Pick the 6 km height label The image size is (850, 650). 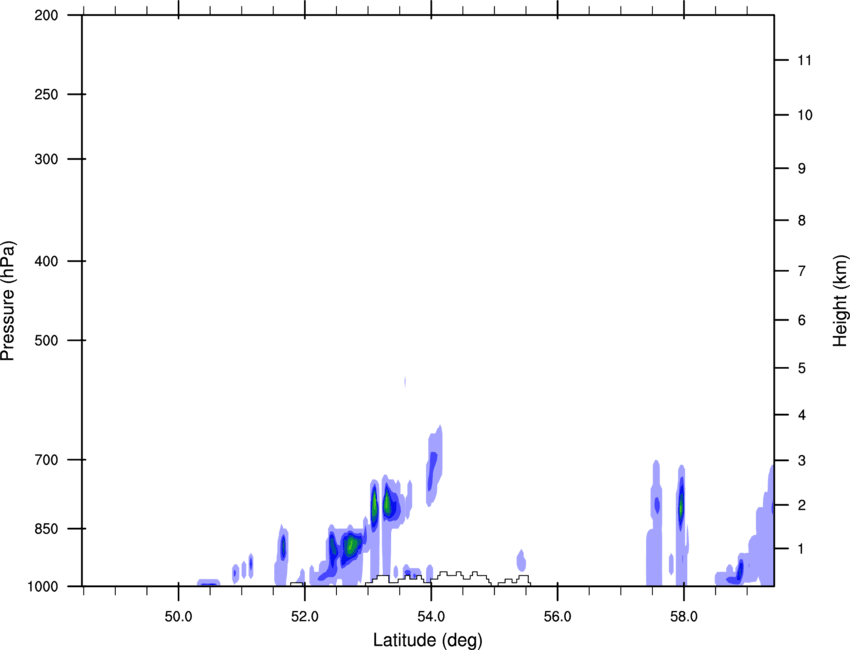click(802, 320)
